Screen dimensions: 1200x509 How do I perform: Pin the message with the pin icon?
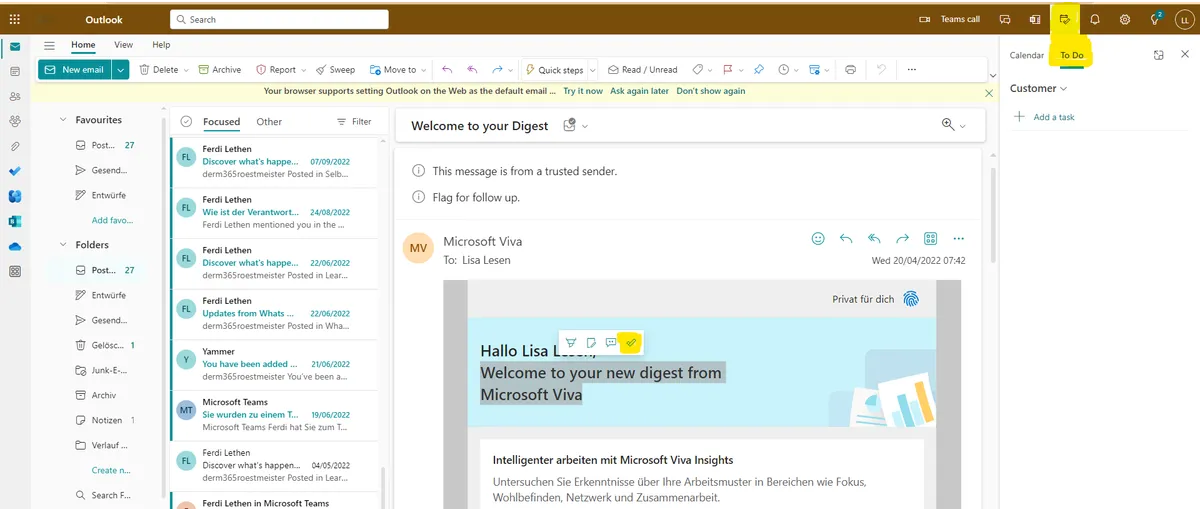pyautogui.click(x=759, y=70)
